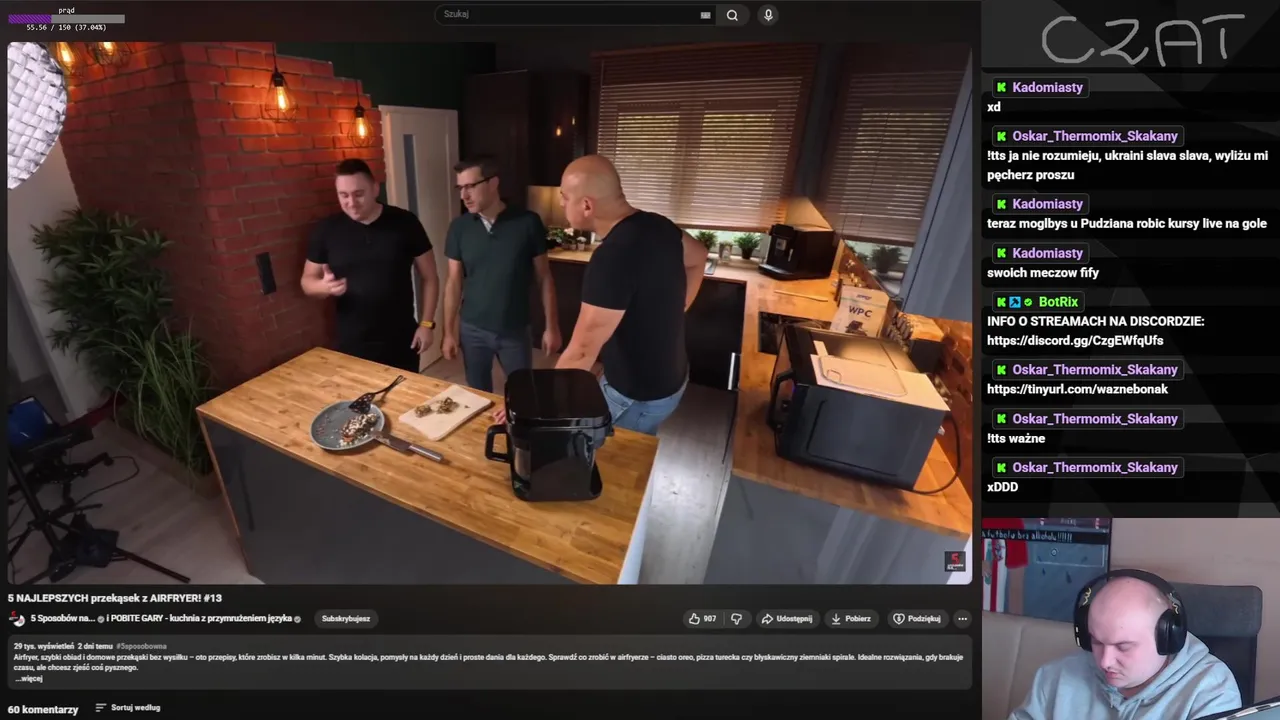Click the Subskrybujesz subscription button

point(346,619)
